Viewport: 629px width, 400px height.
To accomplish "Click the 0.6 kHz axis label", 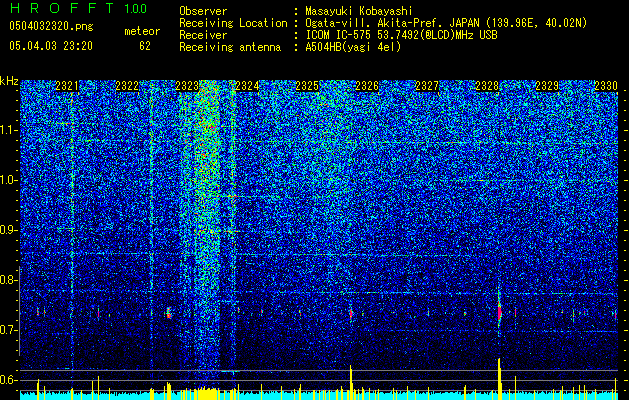I will click(8, 380).
